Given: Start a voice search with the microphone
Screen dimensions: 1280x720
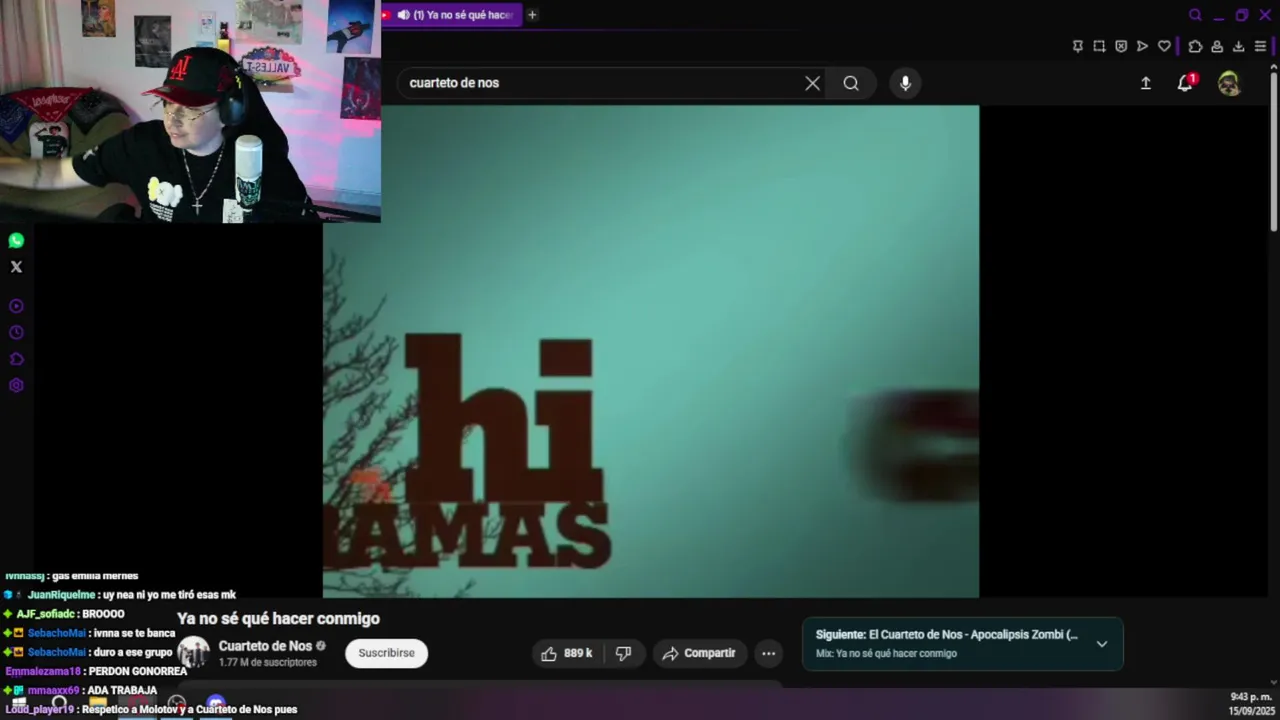Looking at the screenshot, I should pos(905,83).
